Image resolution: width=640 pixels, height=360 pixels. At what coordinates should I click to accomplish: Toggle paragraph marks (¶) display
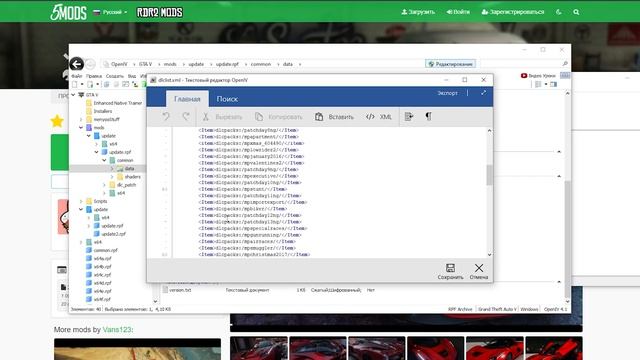point(428,117)
